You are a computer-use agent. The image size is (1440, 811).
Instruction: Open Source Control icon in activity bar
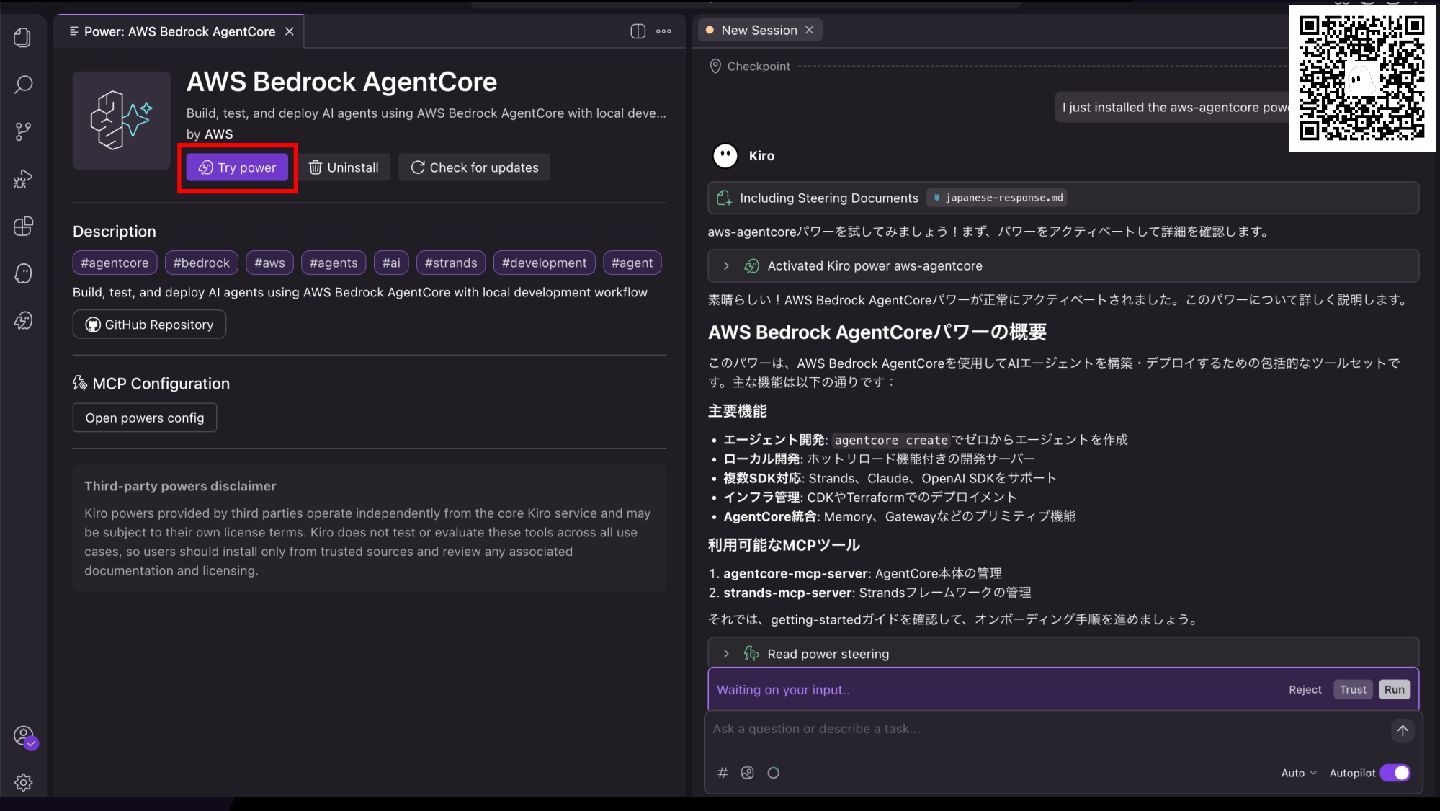point(23,132)
